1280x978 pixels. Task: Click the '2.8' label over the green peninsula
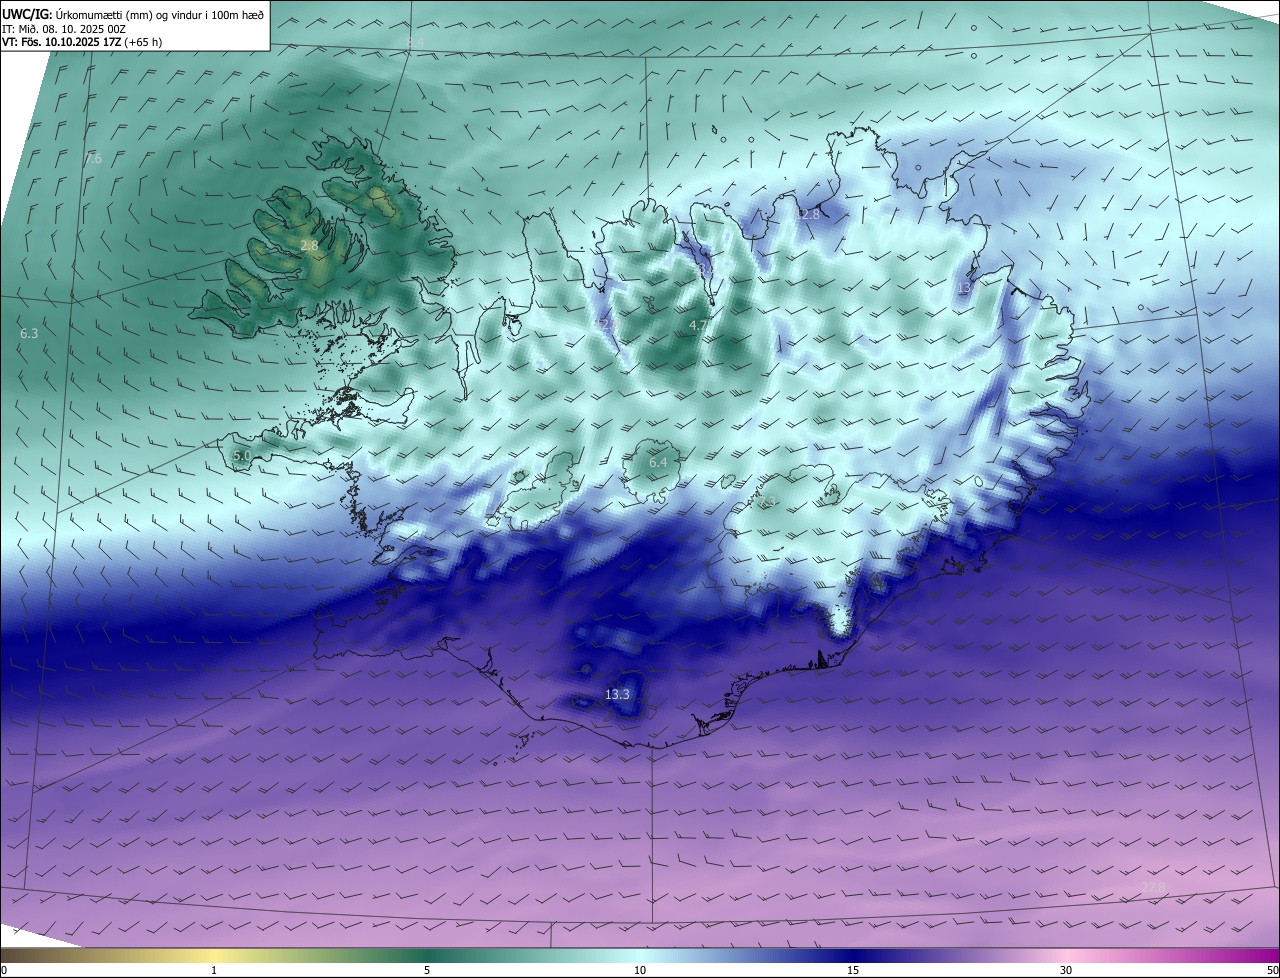coord(309,245)
